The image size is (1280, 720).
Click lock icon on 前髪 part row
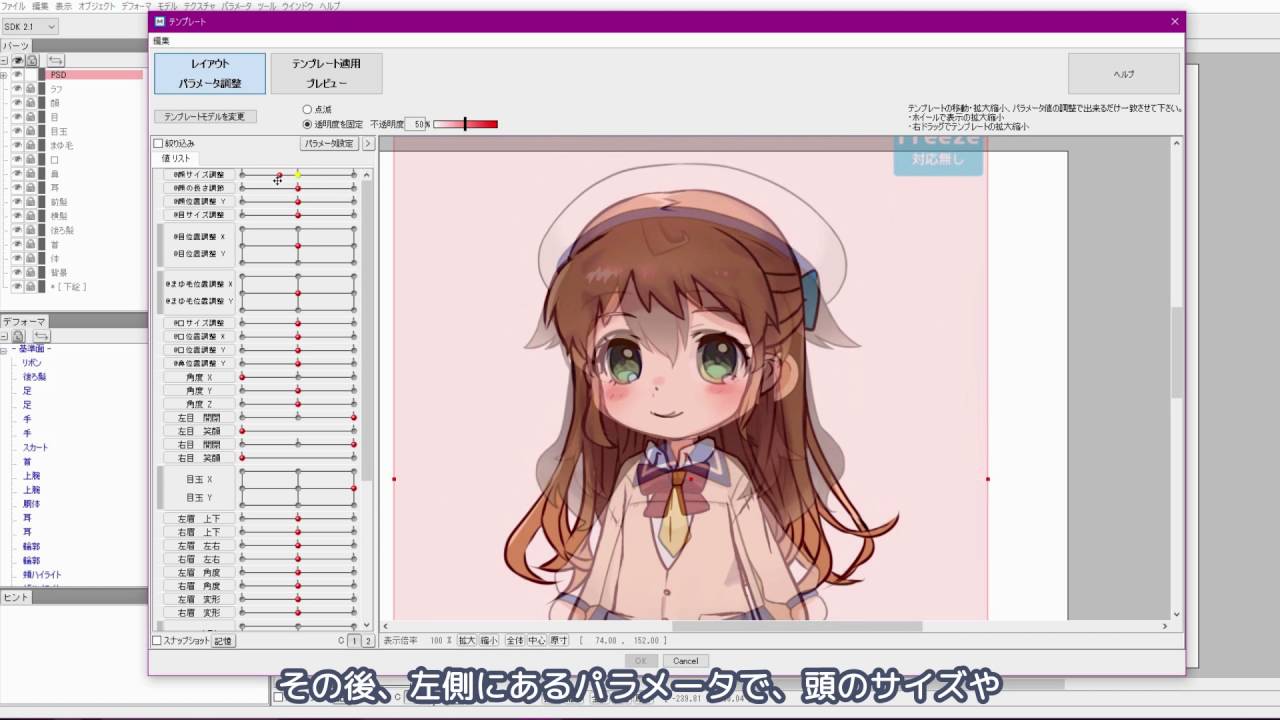31,202
